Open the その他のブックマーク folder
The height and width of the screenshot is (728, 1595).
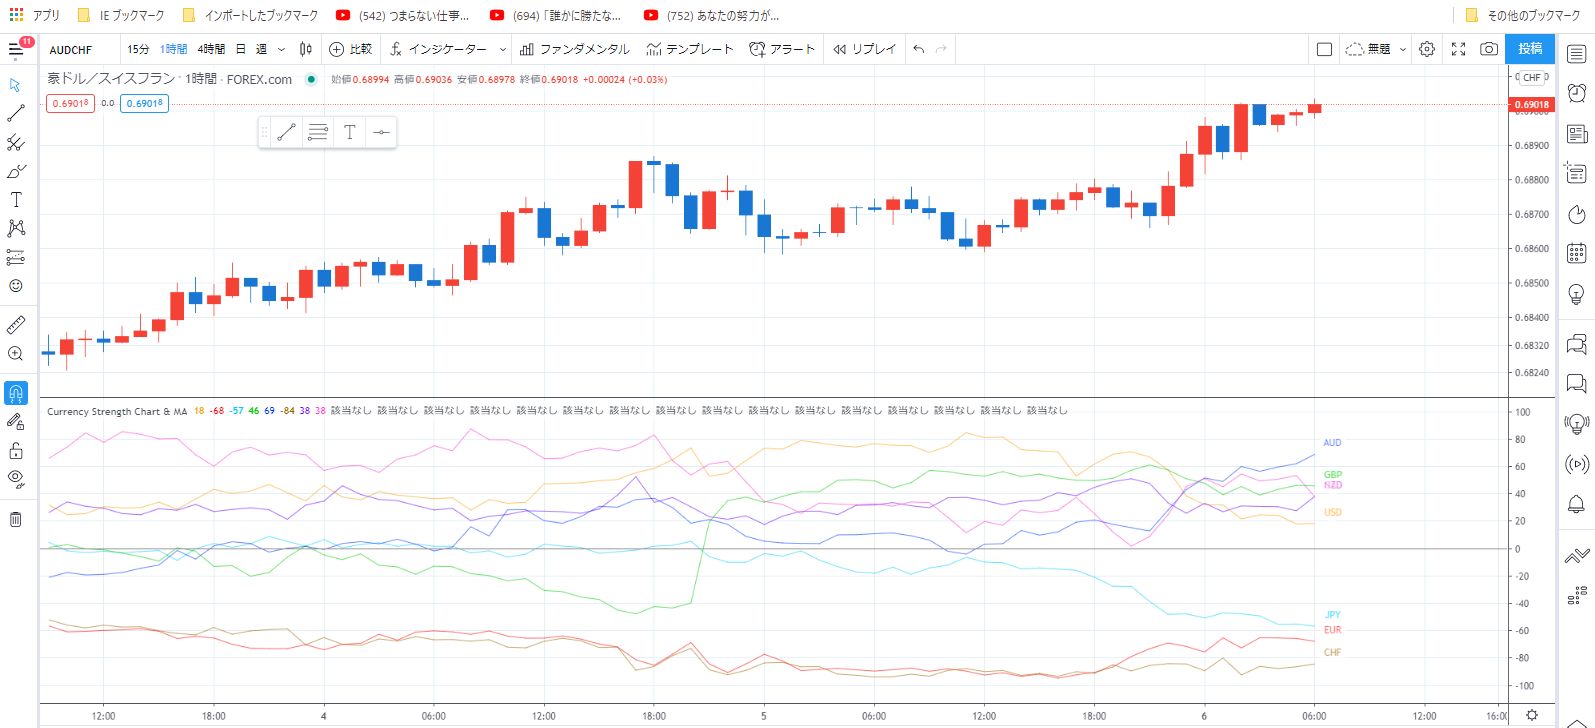coord(1522,15)
